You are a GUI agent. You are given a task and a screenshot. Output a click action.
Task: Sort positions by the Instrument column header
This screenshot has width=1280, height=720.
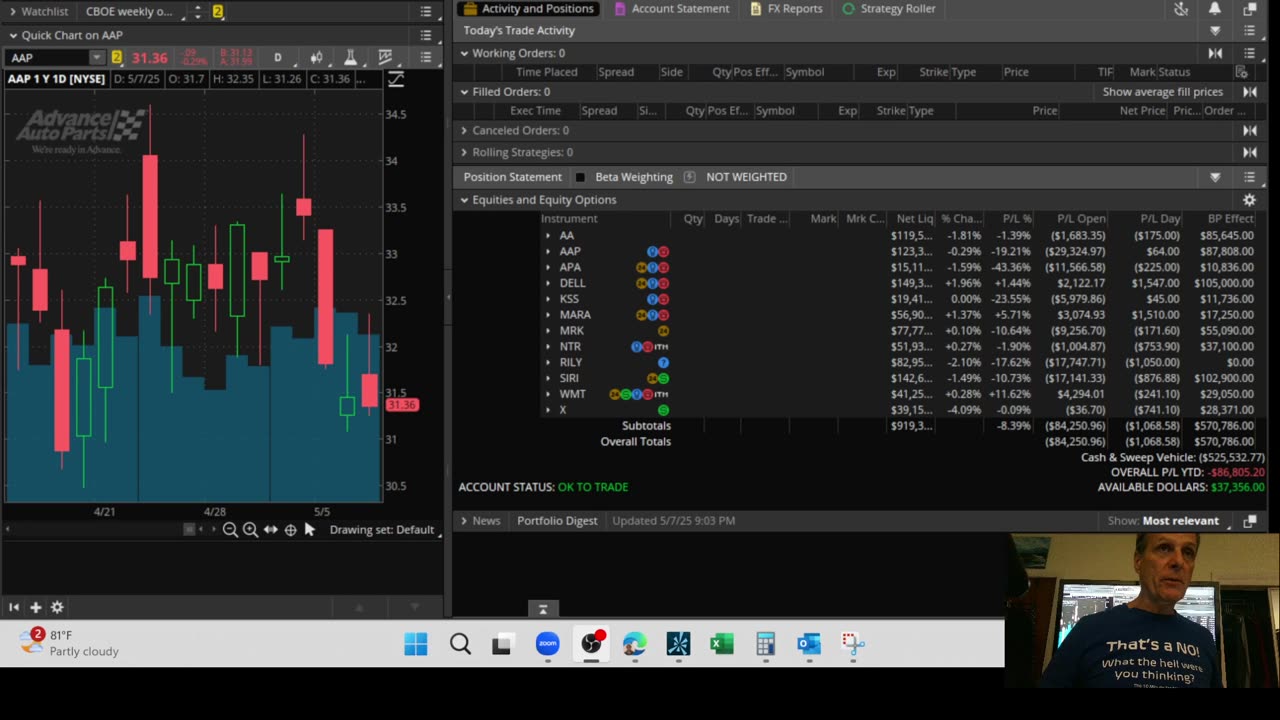[569, 219]
